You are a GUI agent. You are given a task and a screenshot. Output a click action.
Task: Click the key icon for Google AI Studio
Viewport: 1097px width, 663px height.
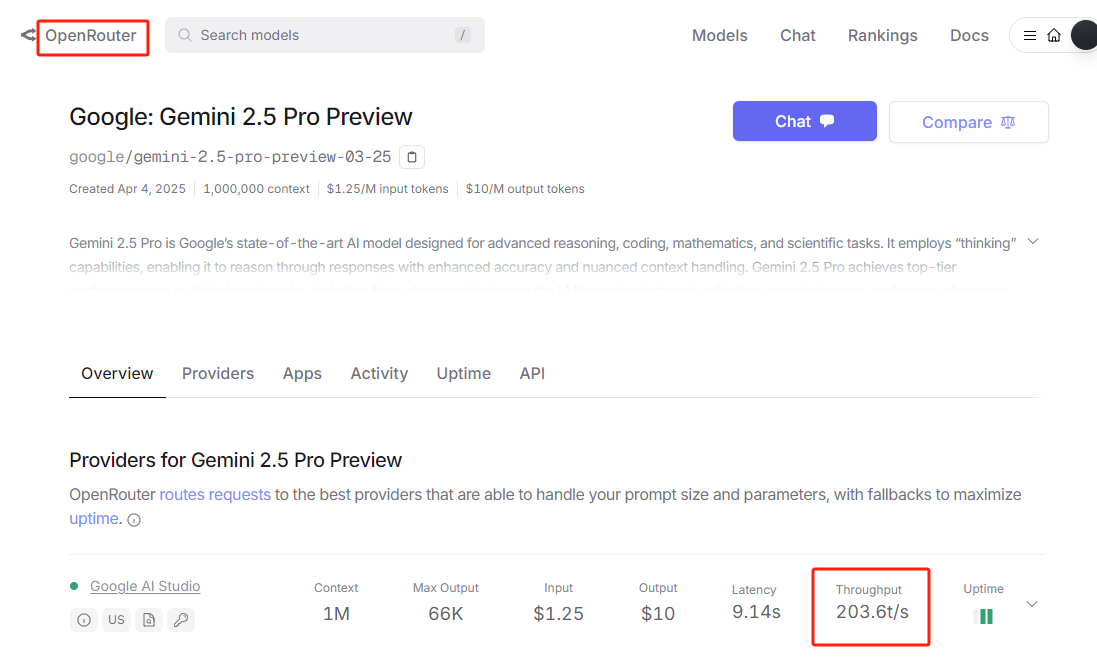click(x=181, y=620)
